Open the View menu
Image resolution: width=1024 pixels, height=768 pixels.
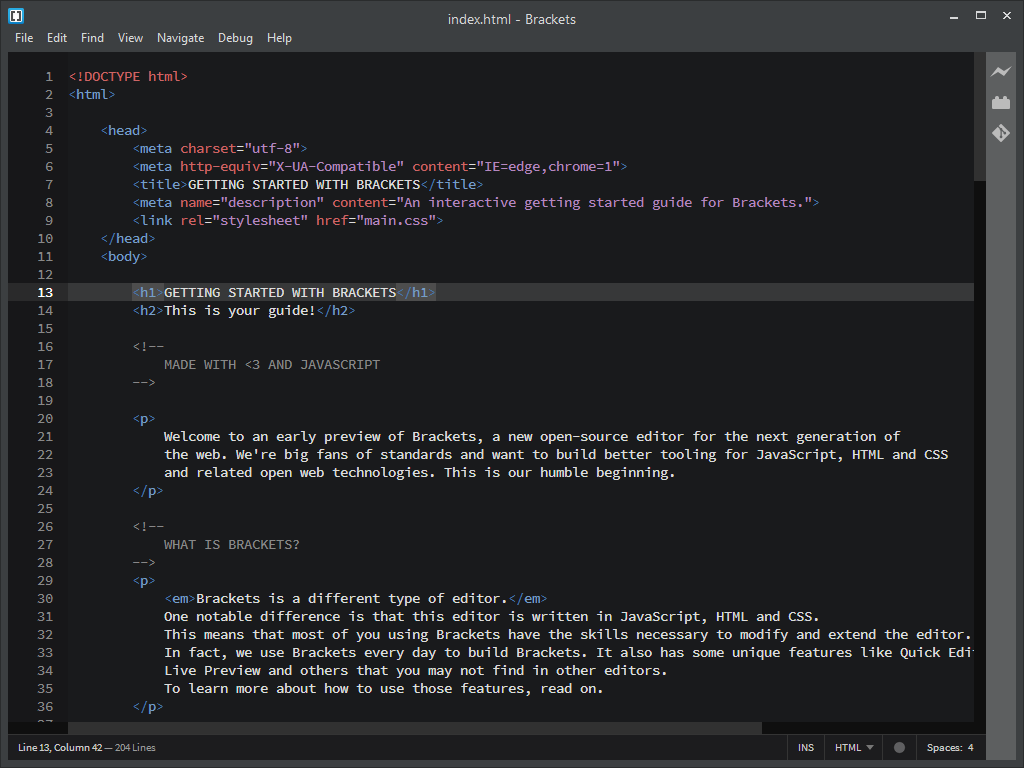[130, 38]
